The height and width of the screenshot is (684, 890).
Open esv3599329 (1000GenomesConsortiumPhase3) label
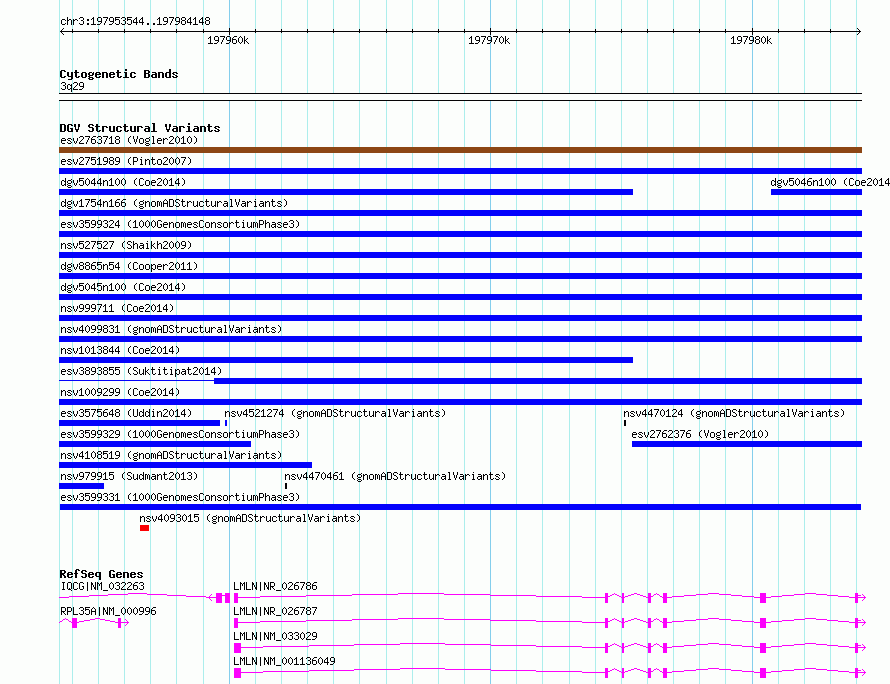[x=180, y=434]
